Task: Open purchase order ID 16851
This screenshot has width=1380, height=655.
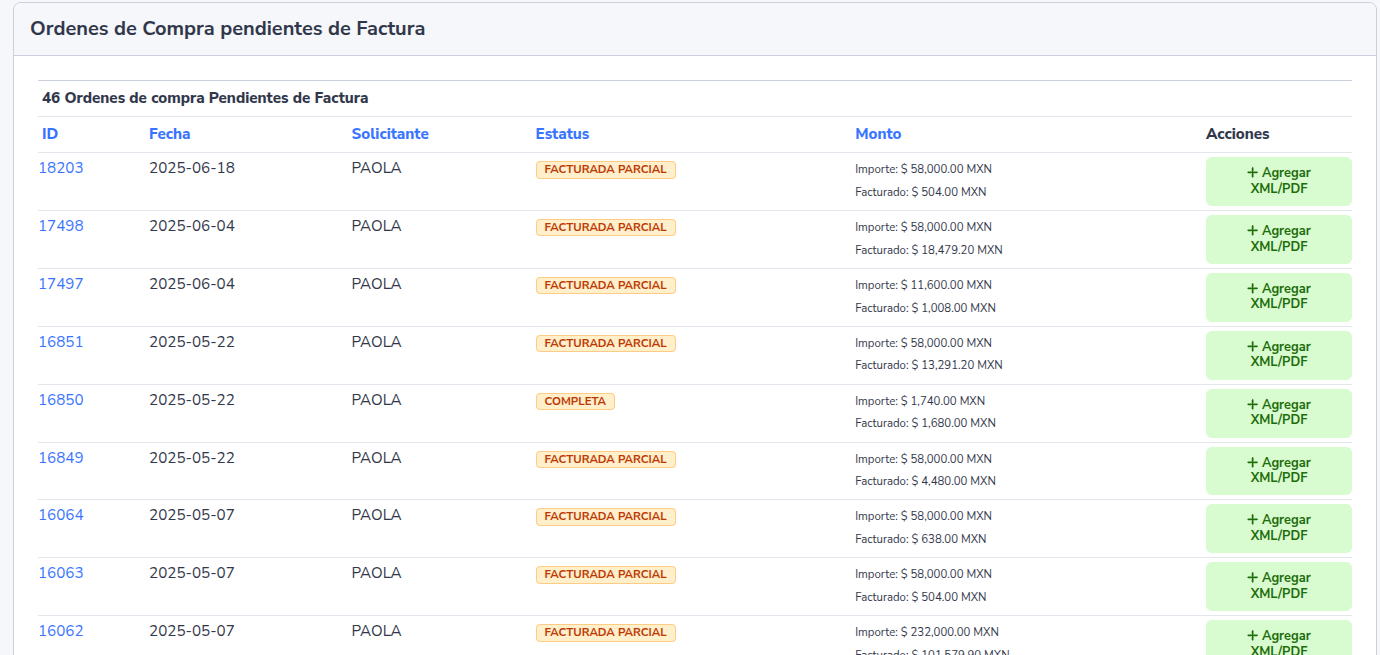Action: point(61,342)
